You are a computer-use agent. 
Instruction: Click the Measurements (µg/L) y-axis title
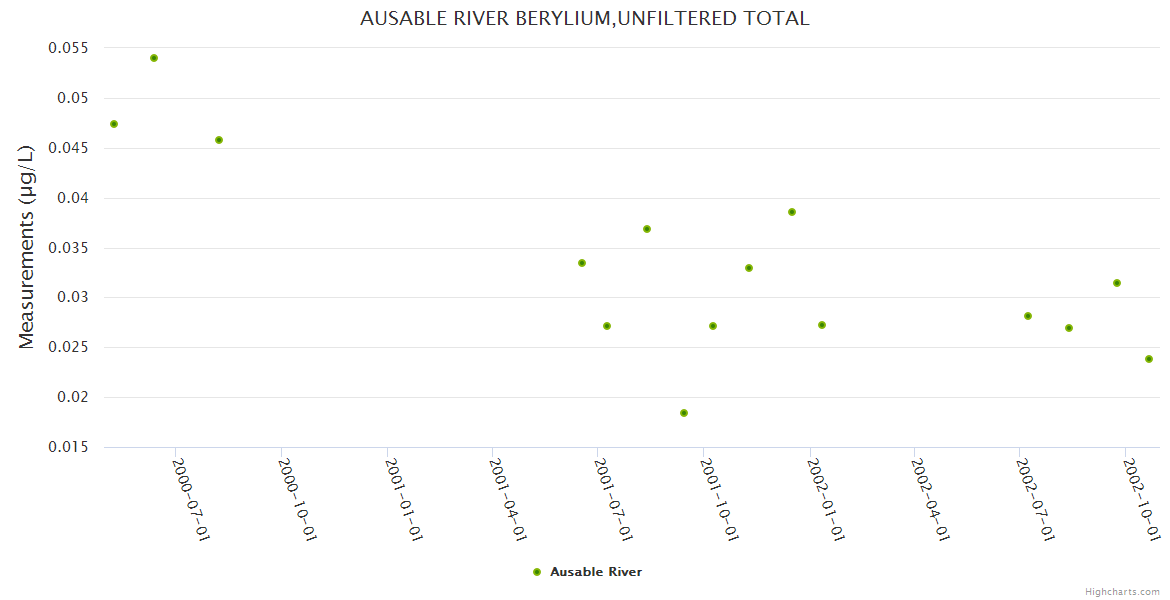click(26, 246)
